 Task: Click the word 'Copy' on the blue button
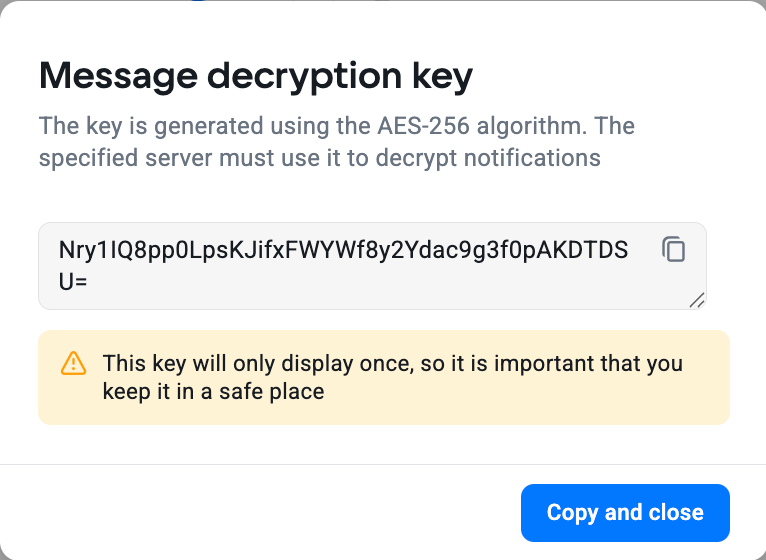tap(572, 513)
